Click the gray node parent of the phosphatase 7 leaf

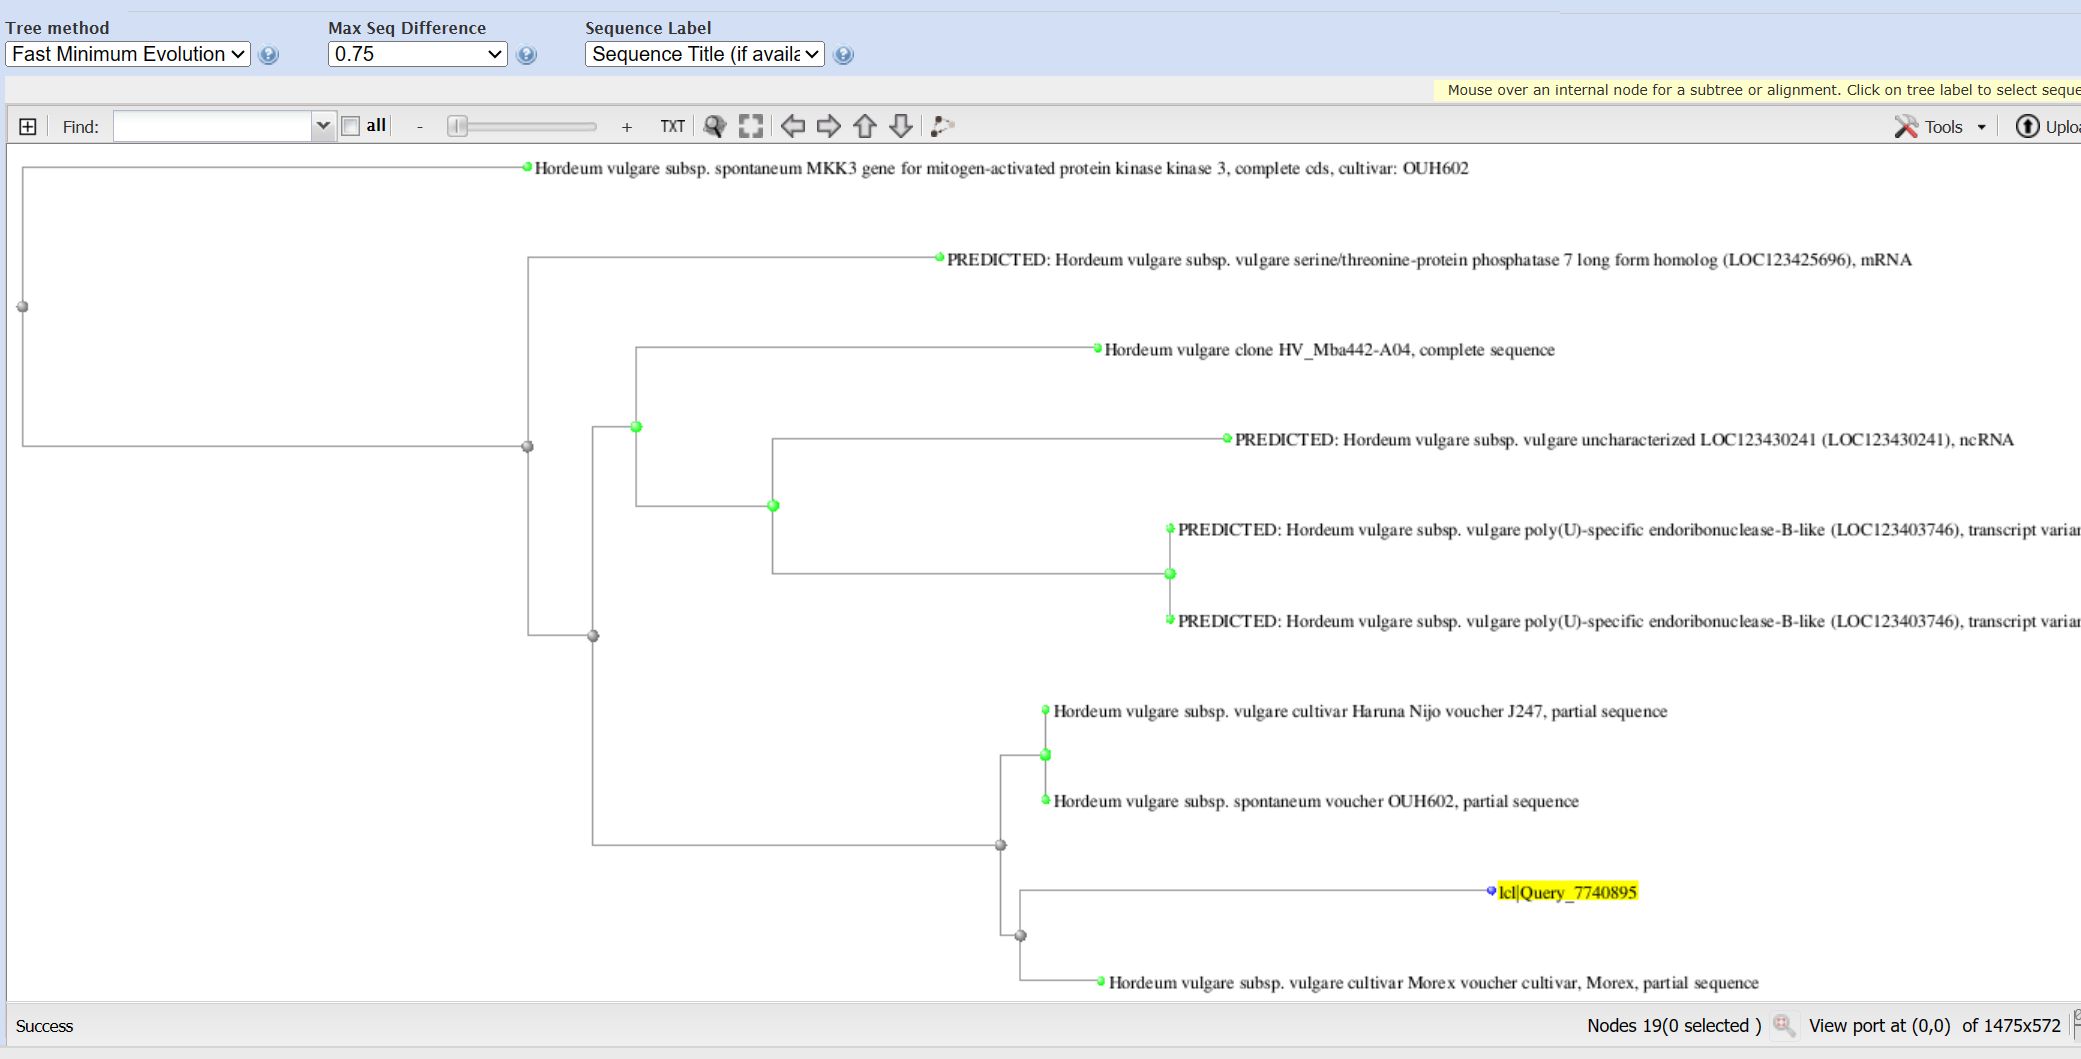coord(528,447)
